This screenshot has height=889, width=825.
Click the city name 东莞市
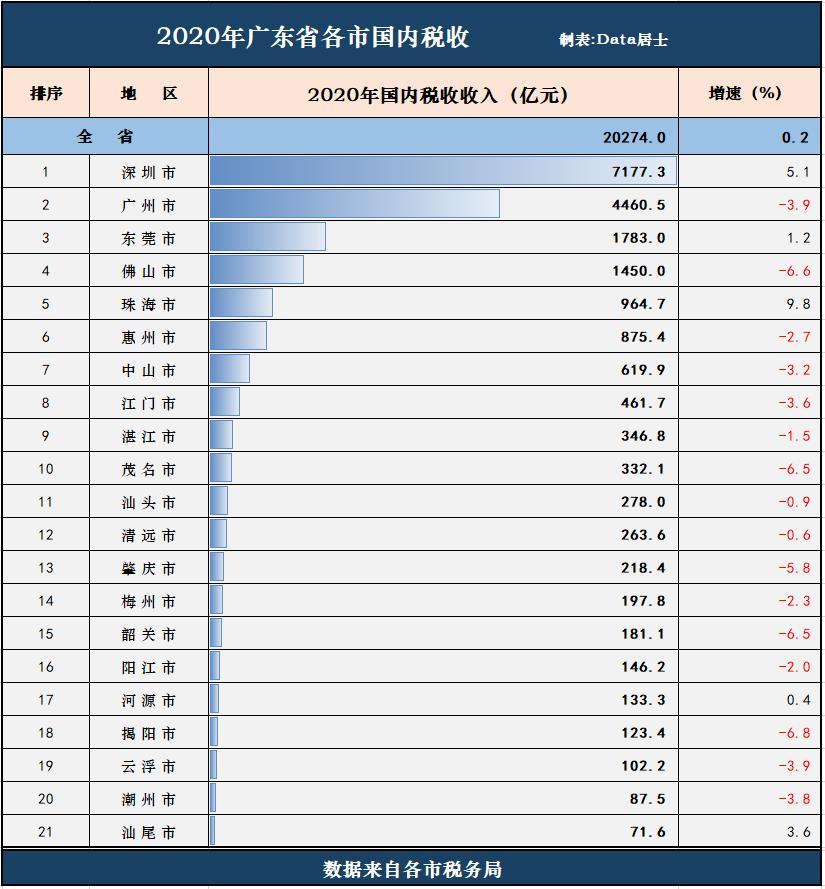click(149, 238)
